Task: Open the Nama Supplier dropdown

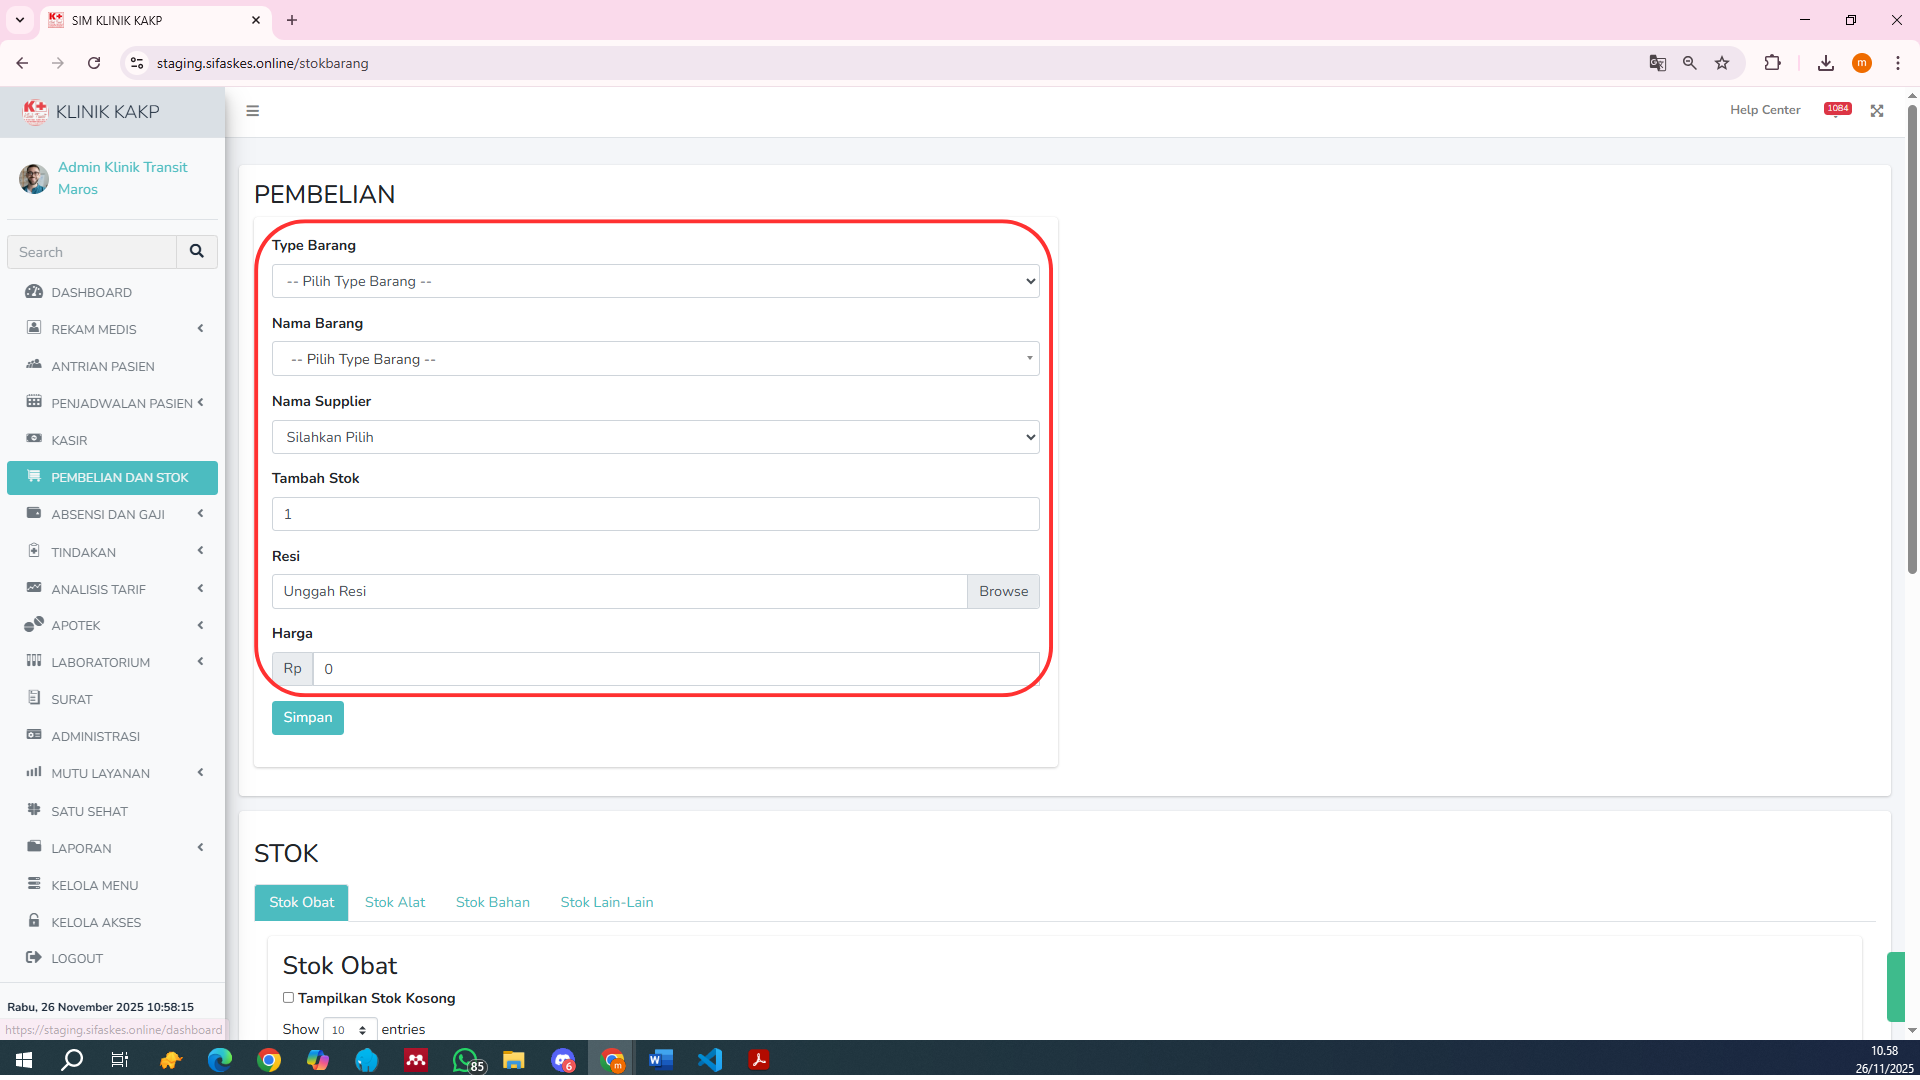Action: point(655,437)
